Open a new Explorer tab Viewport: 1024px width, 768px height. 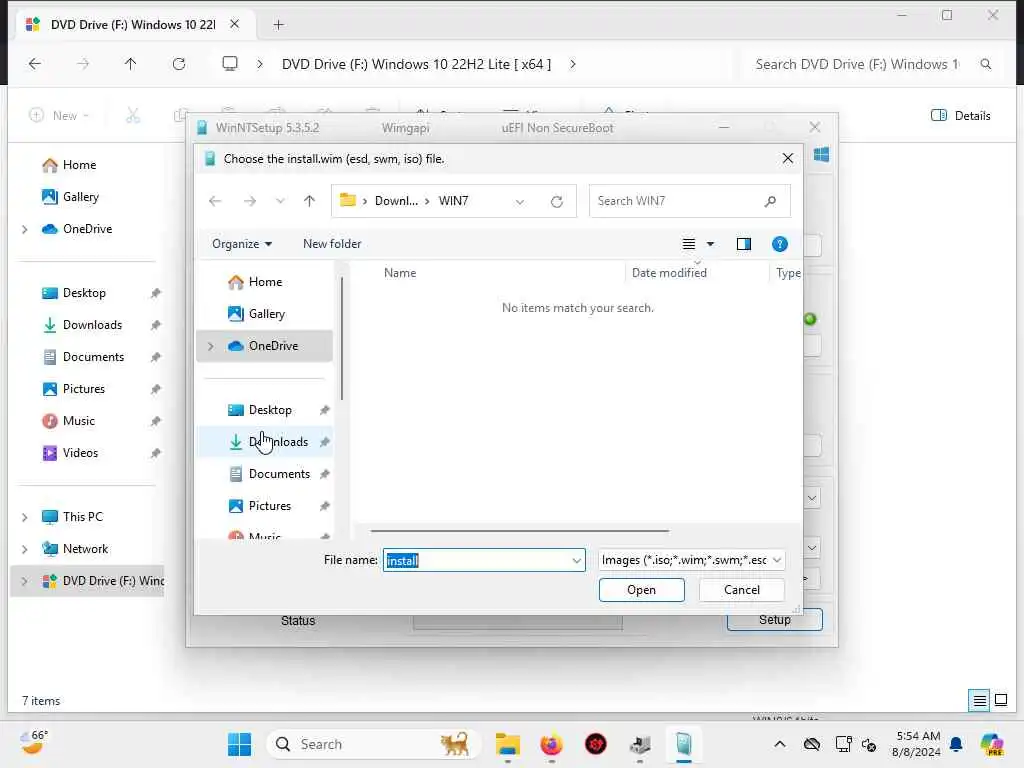(x=278, y=25)
